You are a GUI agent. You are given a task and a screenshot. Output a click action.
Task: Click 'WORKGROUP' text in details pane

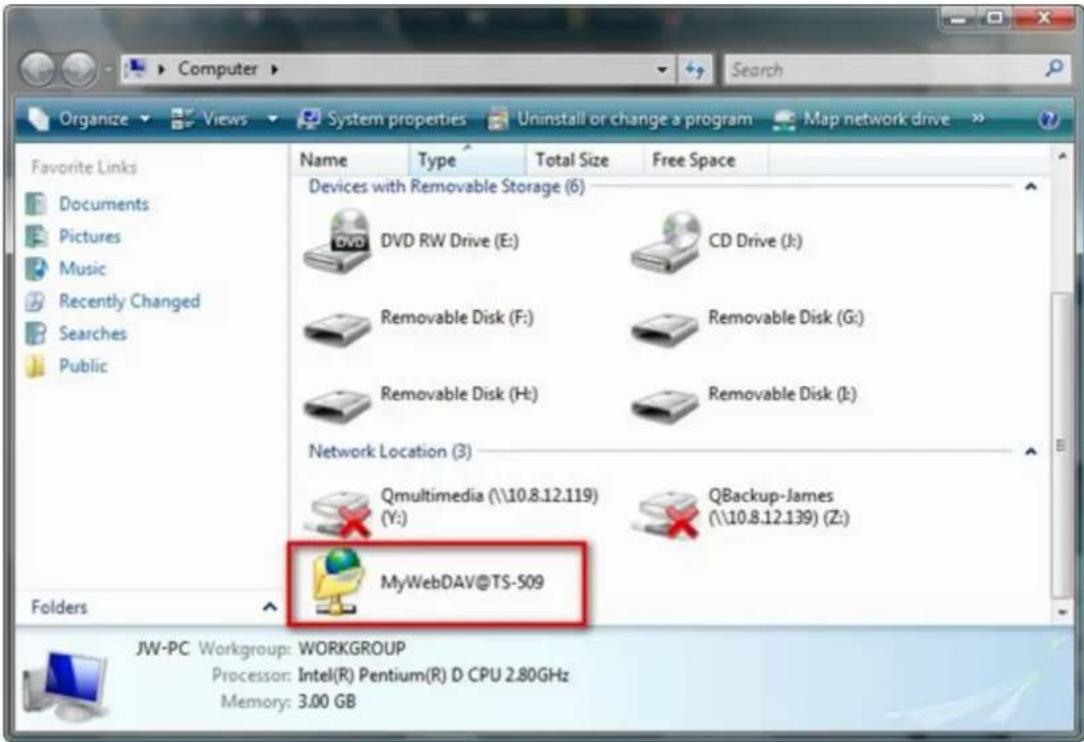pos(352,649)
